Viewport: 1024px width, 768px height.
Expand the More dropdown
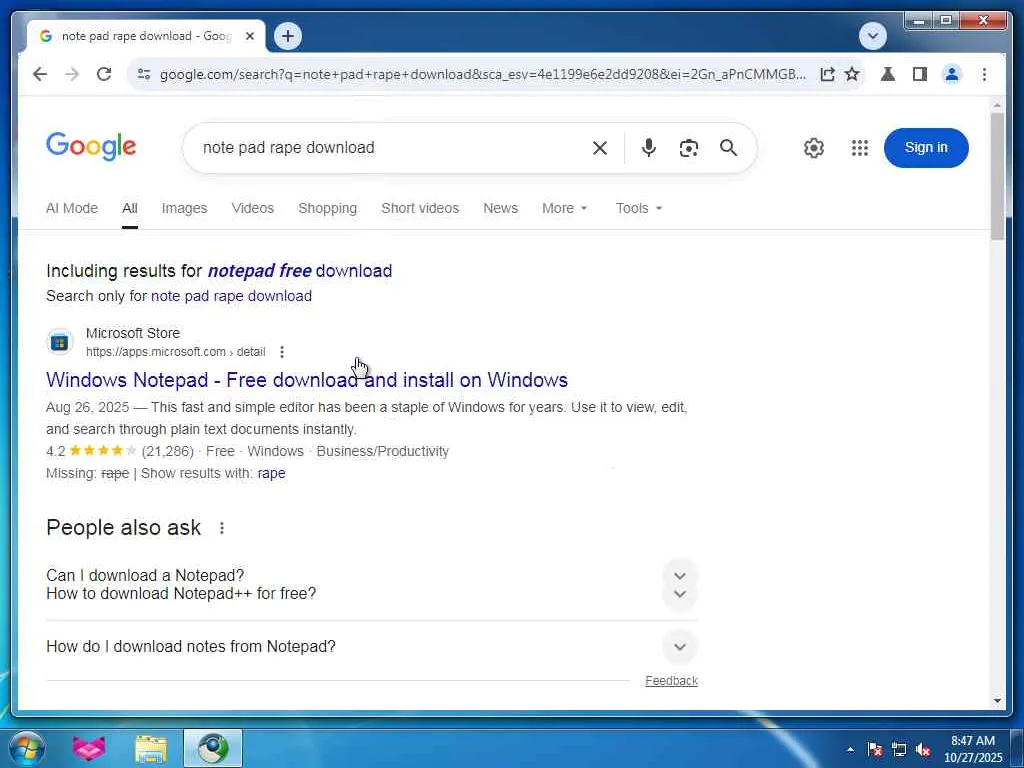(x=565, y=208)
